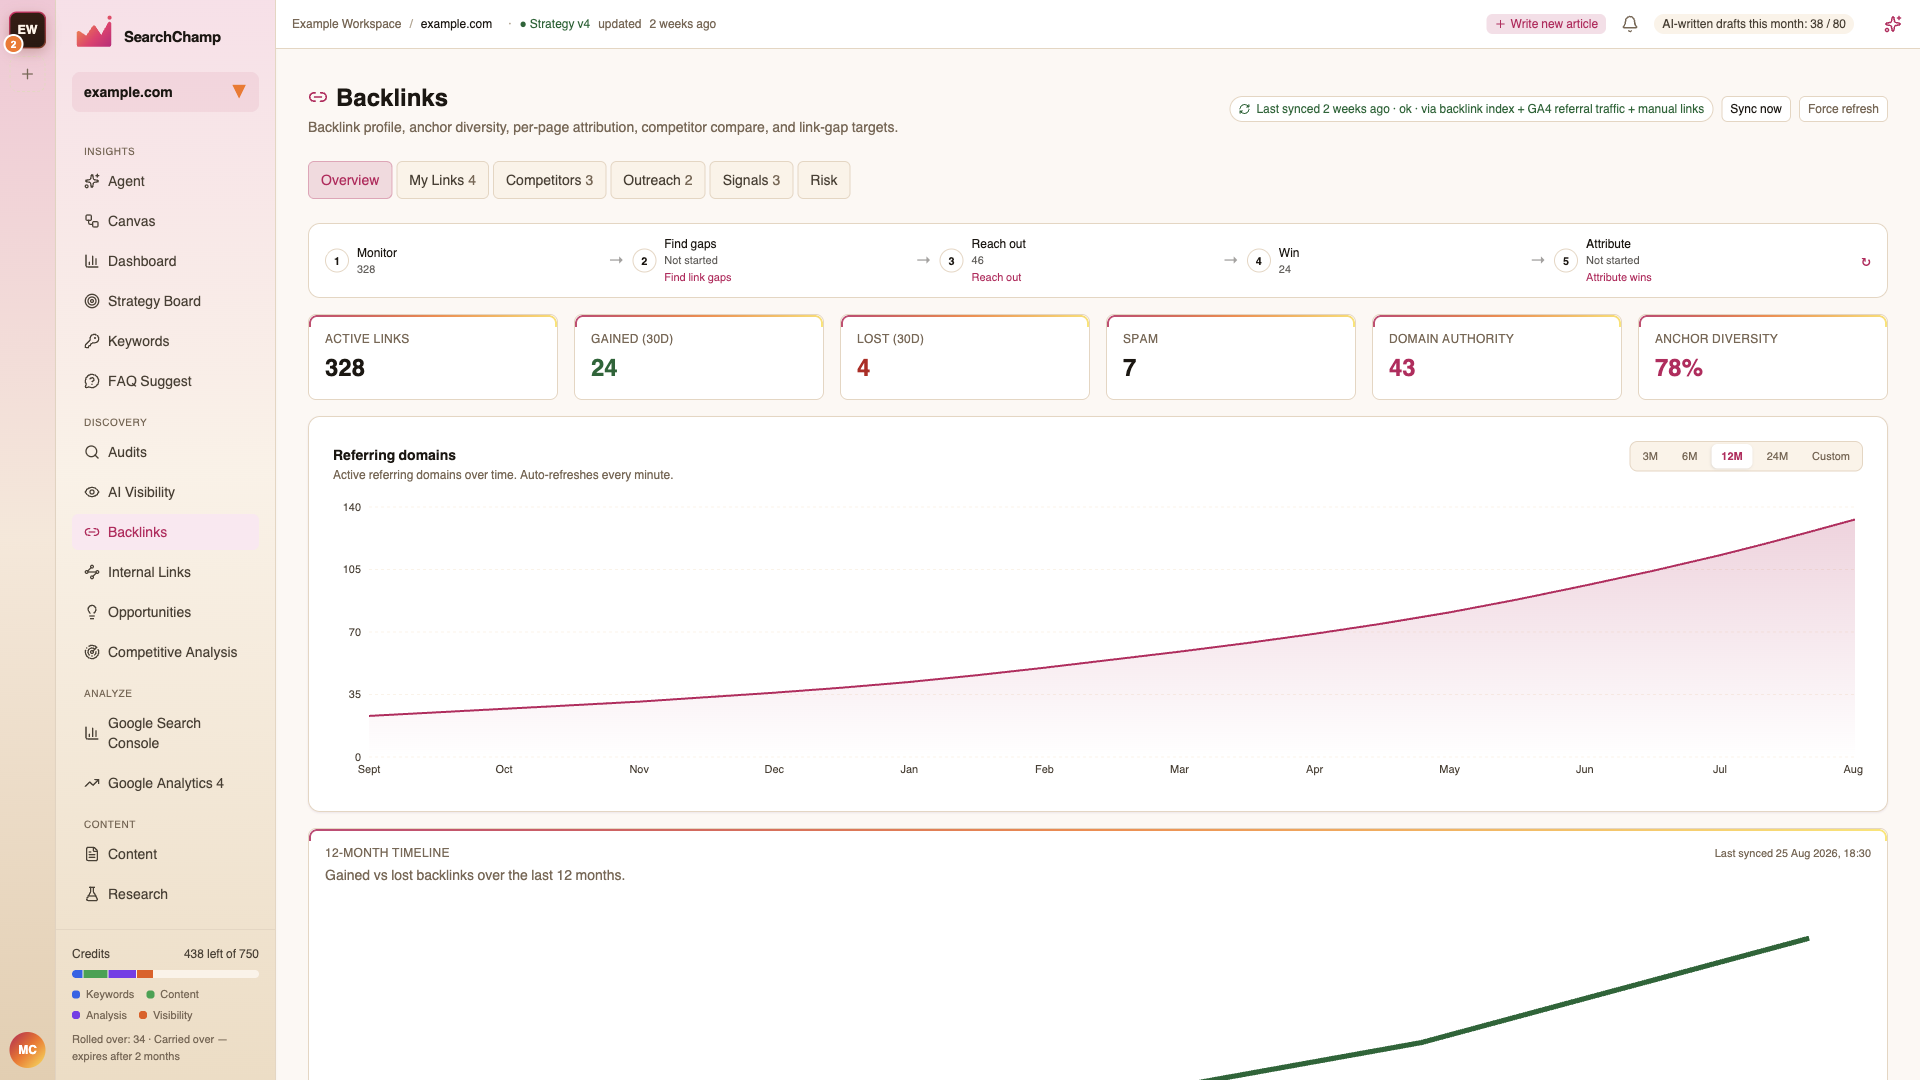Open Google Search Console page
This screenshot has width=1920, height=1080.
tap(165, 733)
